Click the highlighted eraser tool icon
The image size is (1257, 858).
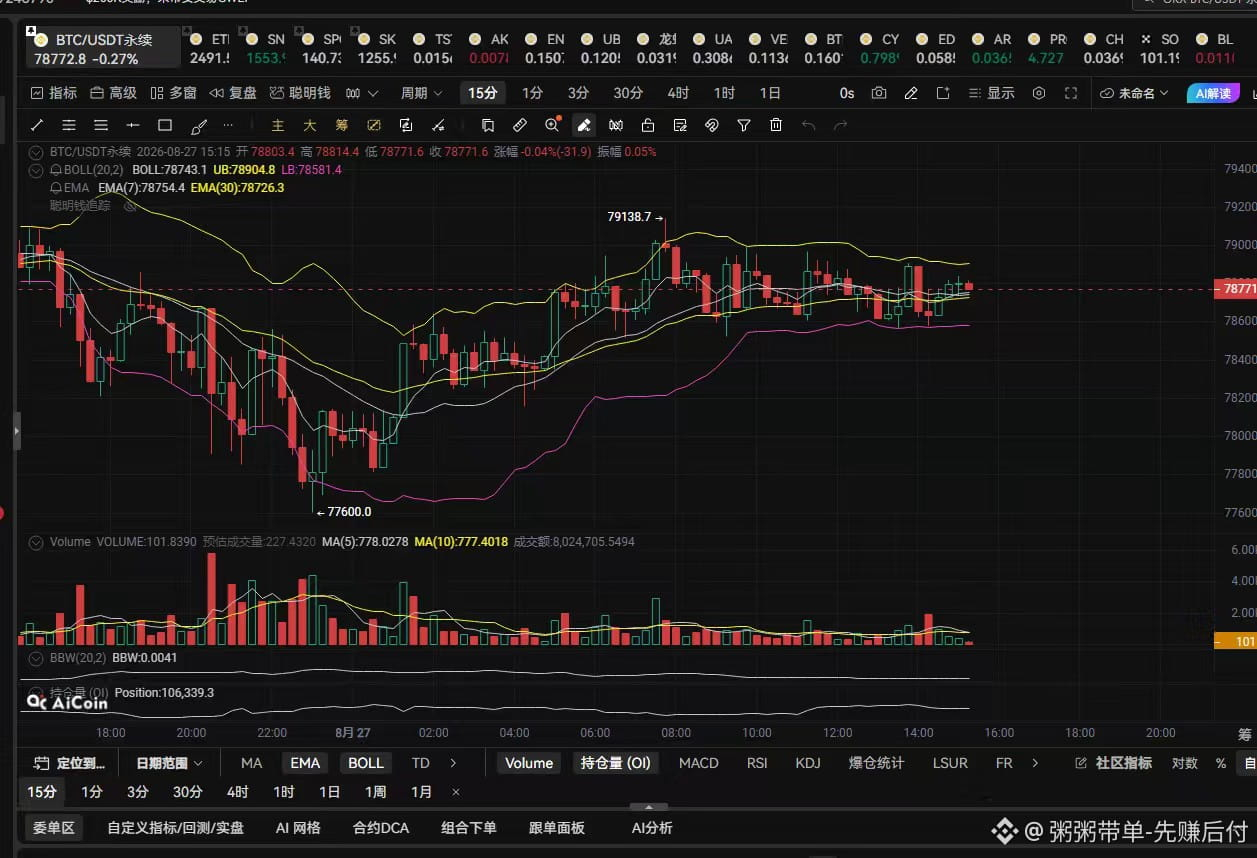click(584, 126)
